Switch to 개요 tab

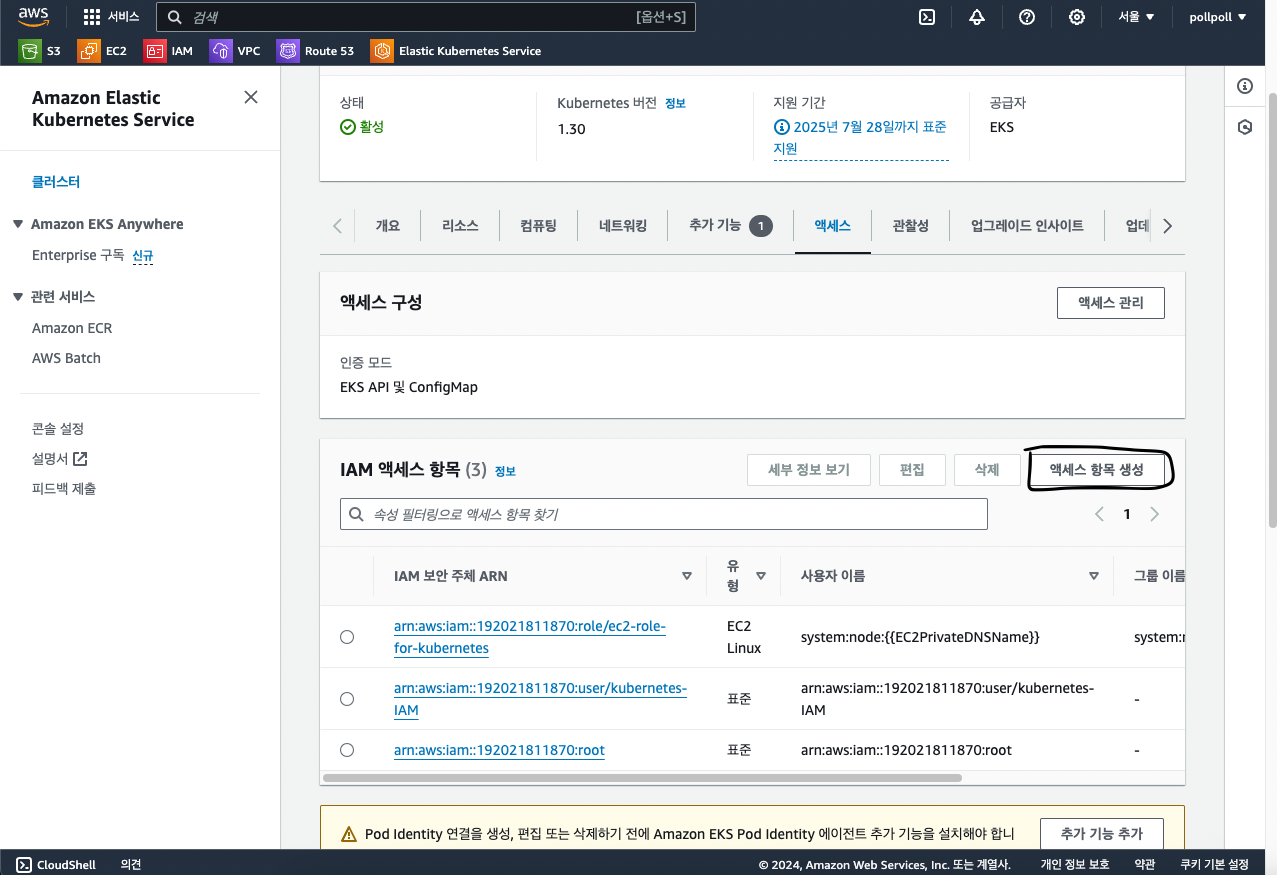[388, 226]
